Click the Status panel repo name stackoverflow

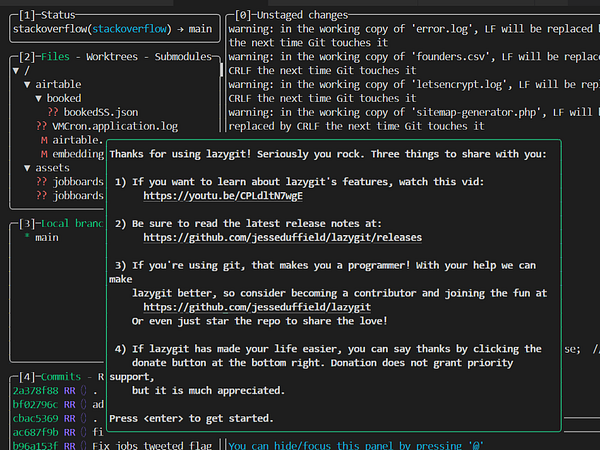pos(50,29)
